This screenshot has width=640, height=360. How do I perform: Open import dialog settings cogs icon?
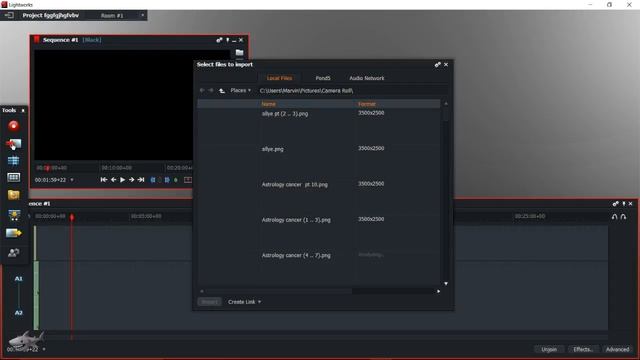[x=438, y=64]
